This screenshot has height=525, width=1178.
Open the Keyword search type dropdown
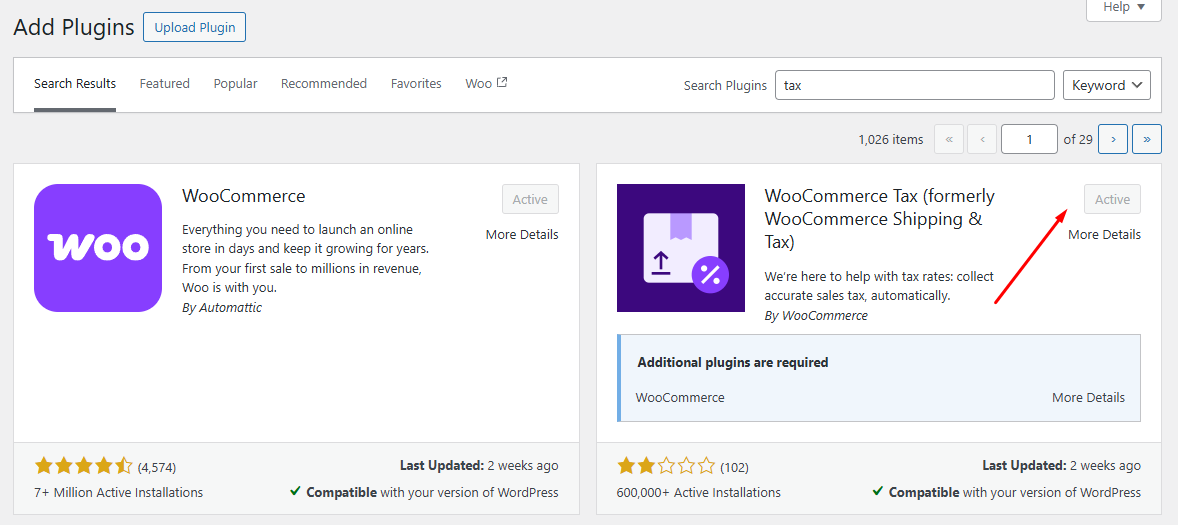[1107, 85]
